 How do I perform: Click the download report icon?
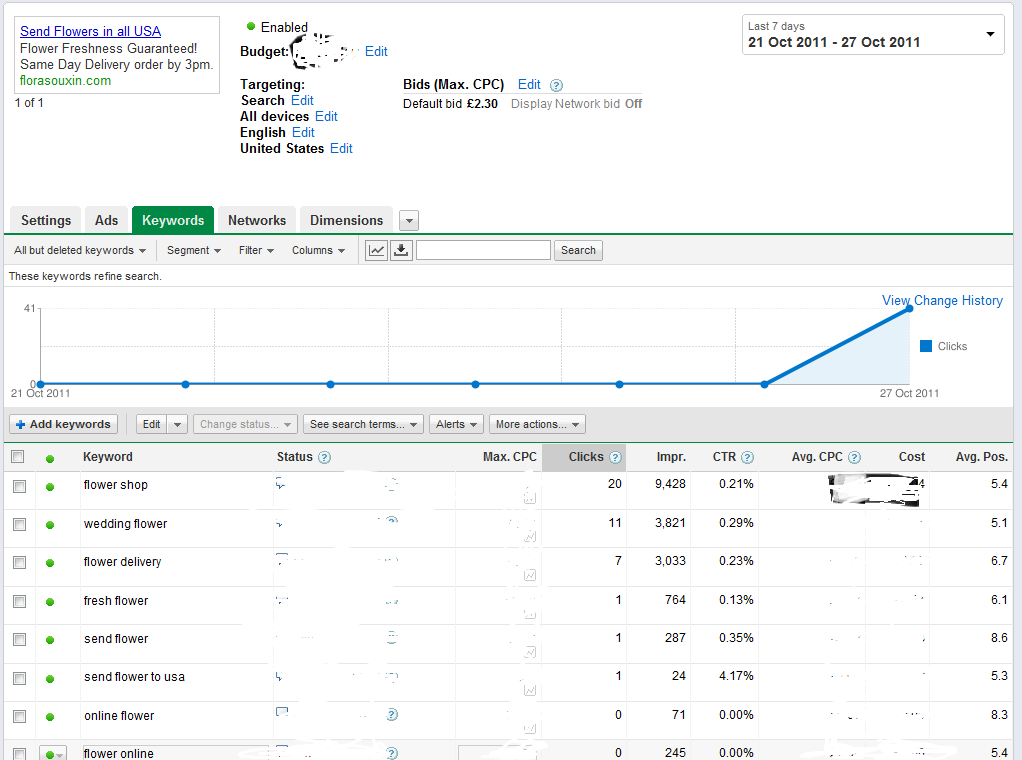402,250
